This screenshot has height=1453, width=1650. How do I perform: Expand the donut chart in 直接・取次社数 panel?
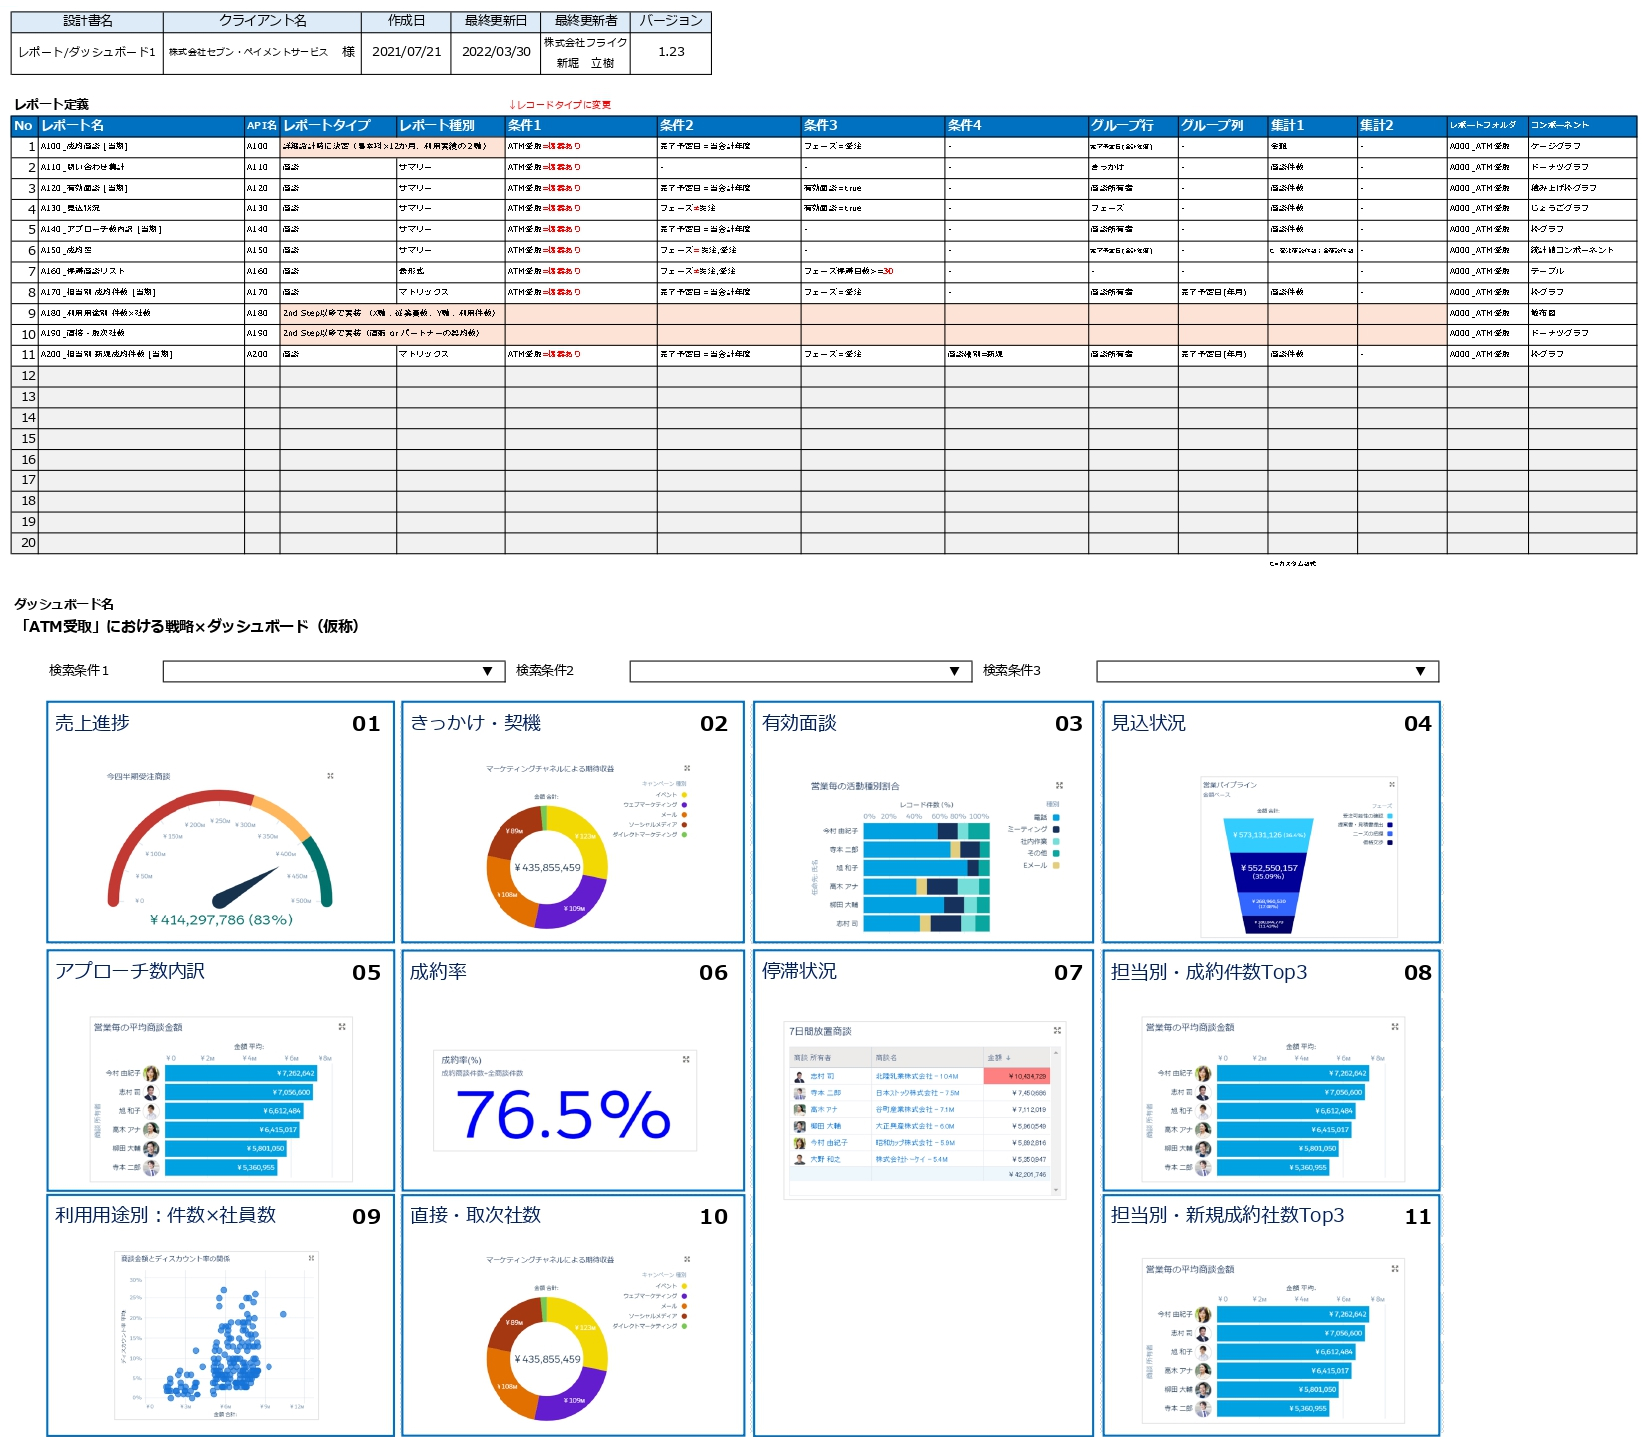(x=686, y=1260)
